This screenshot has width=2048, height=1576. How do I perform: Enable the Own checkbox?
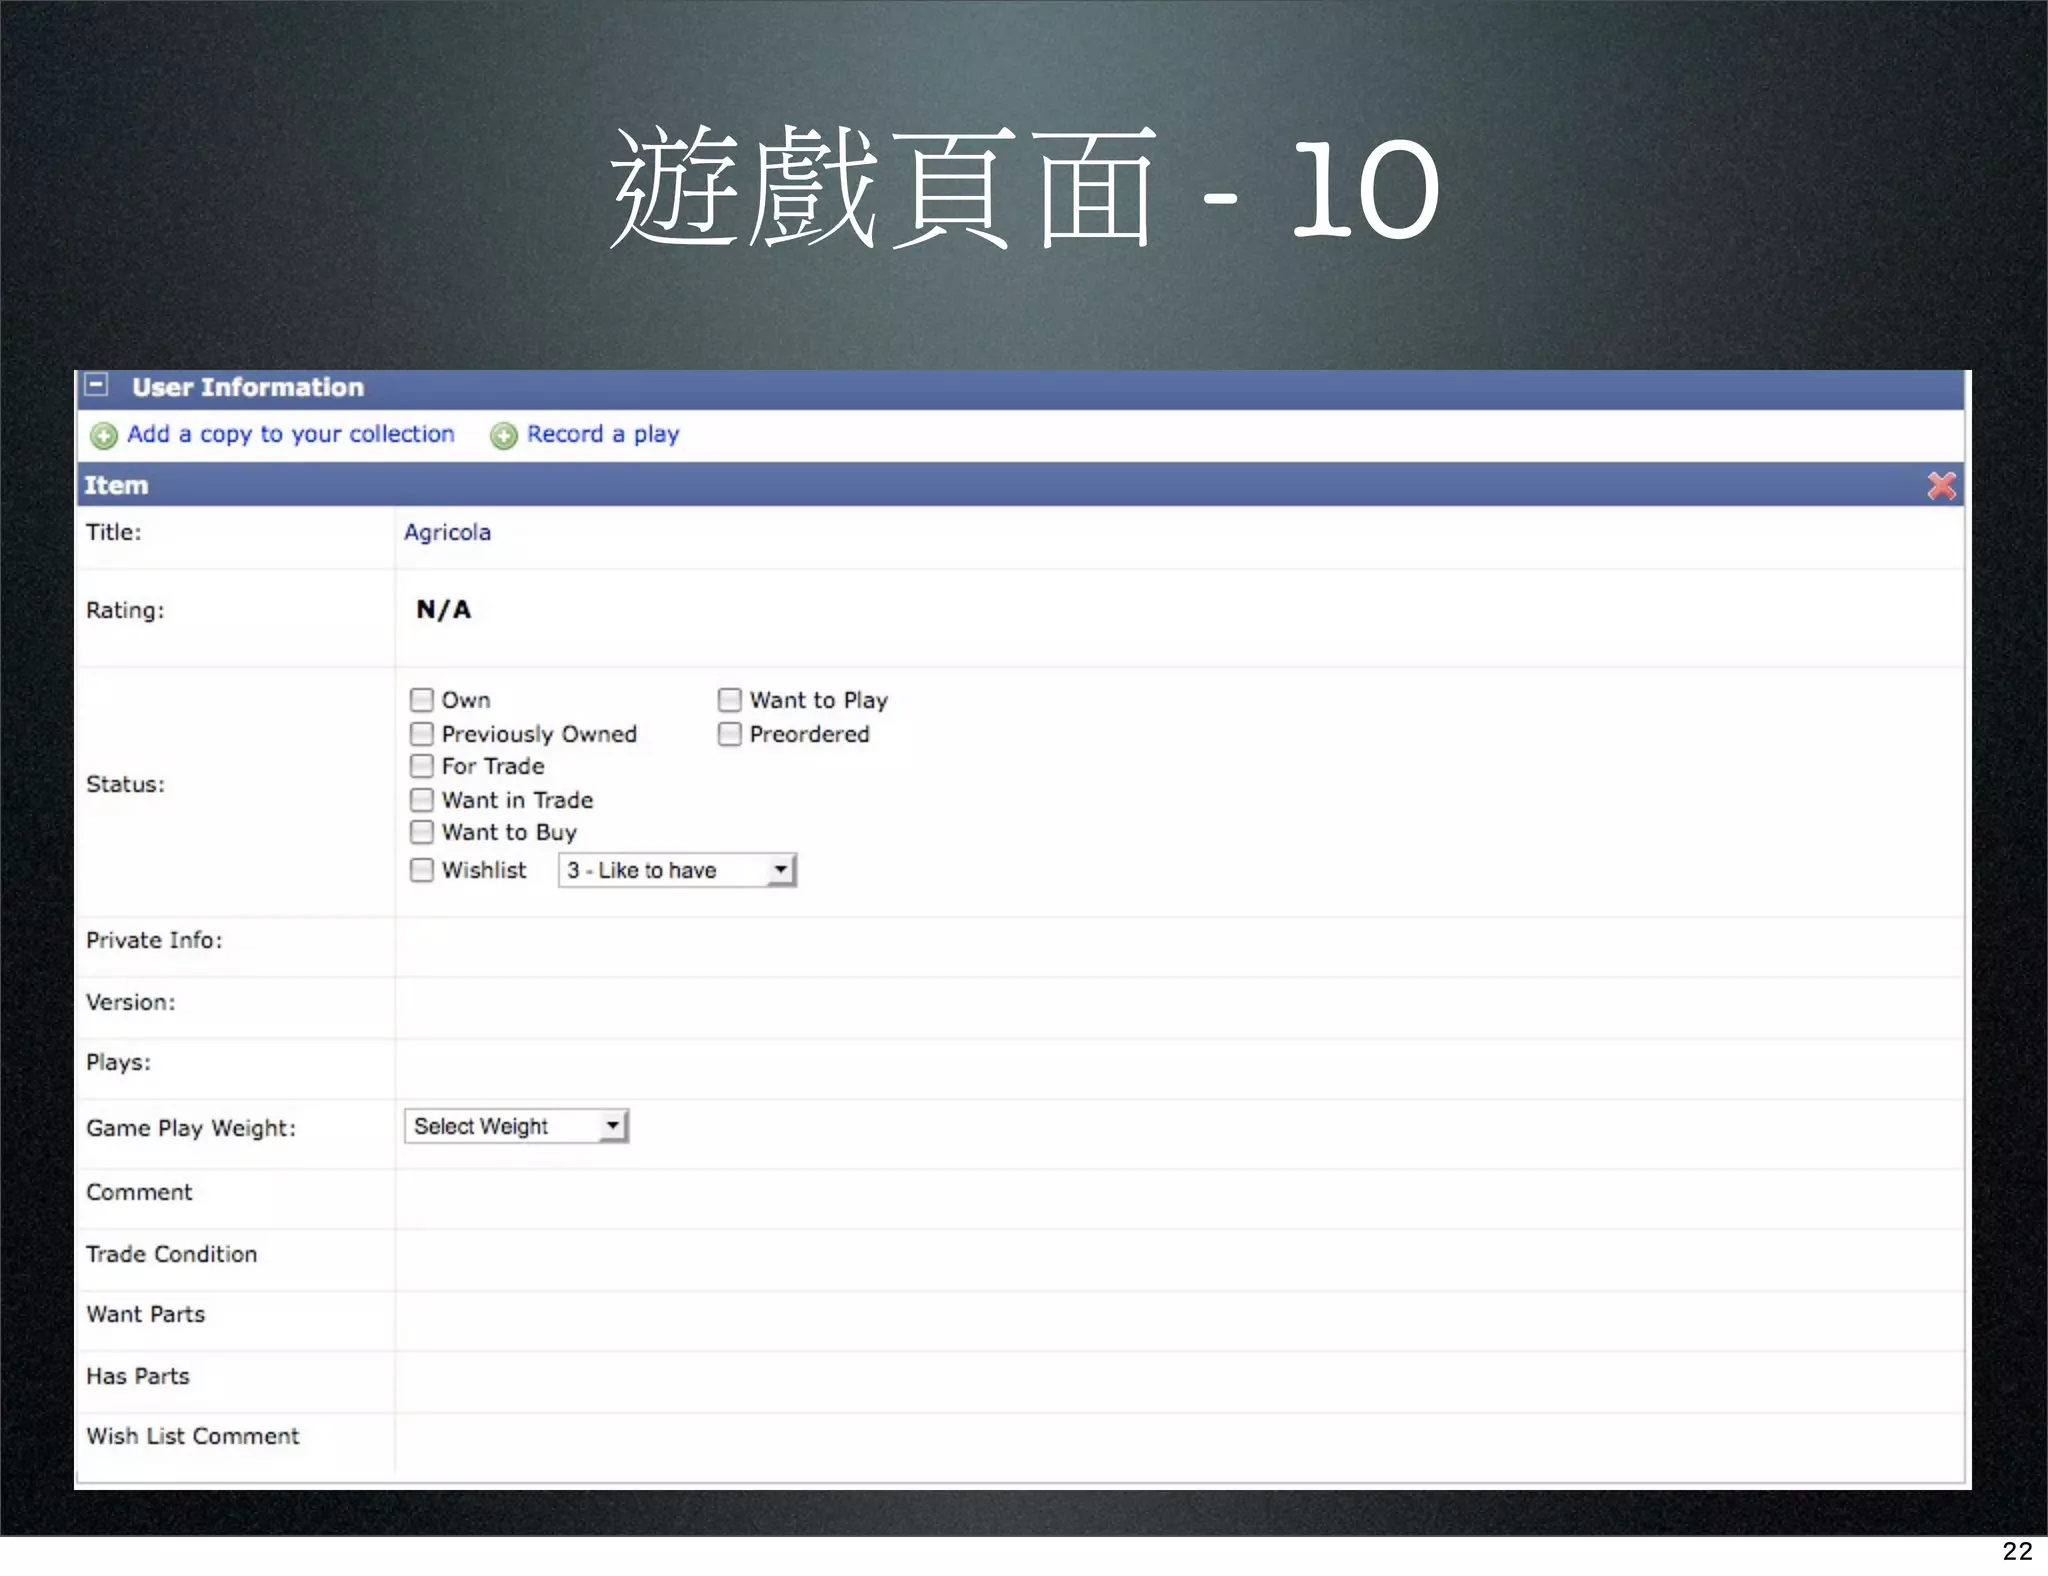pyautogui.click(x=422, y=700)
